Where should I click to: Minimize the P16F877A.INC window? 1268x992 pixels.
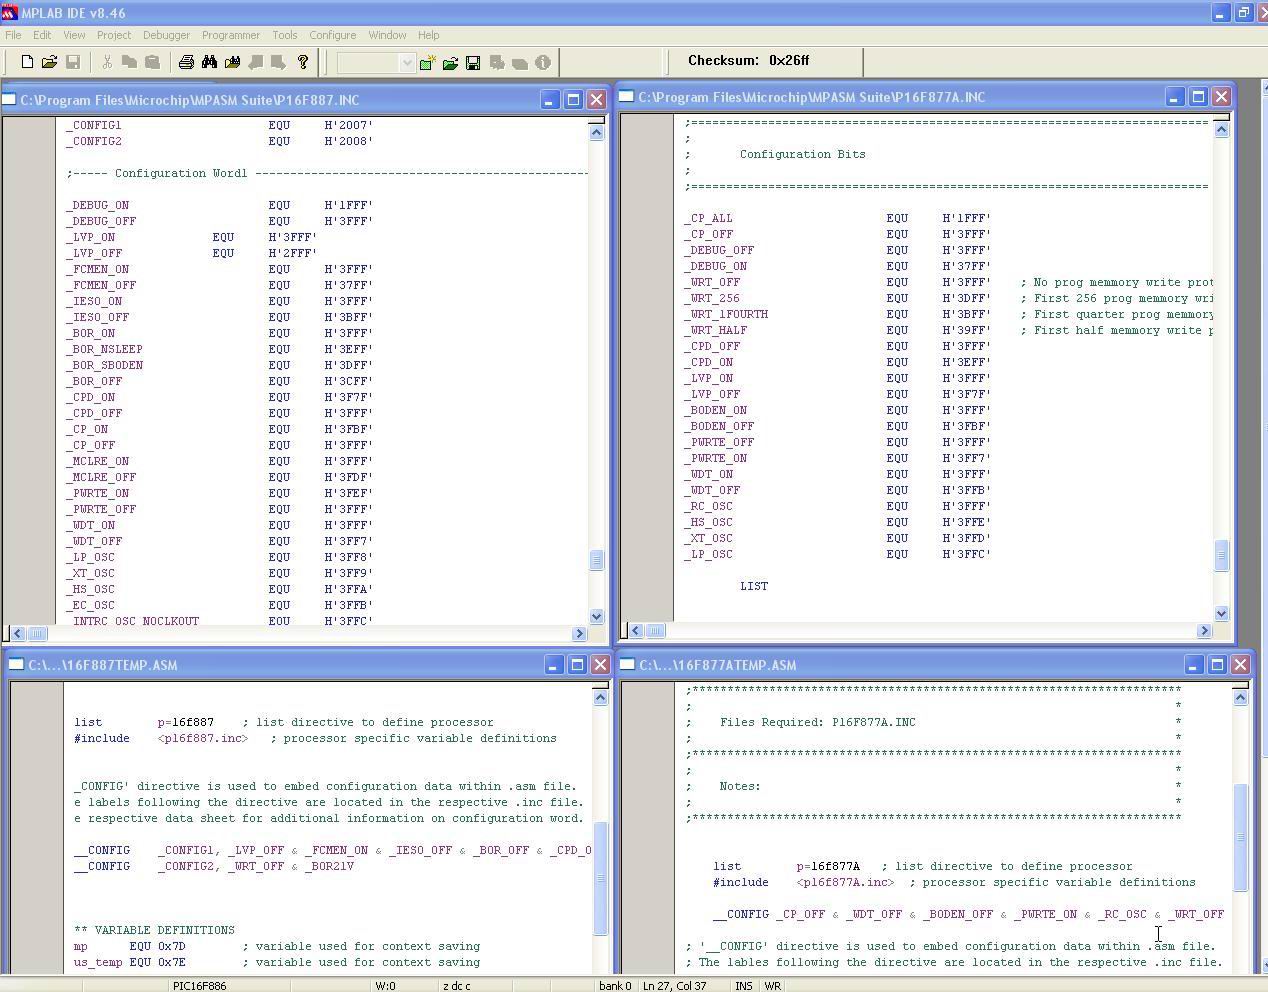click(1174, 97)
